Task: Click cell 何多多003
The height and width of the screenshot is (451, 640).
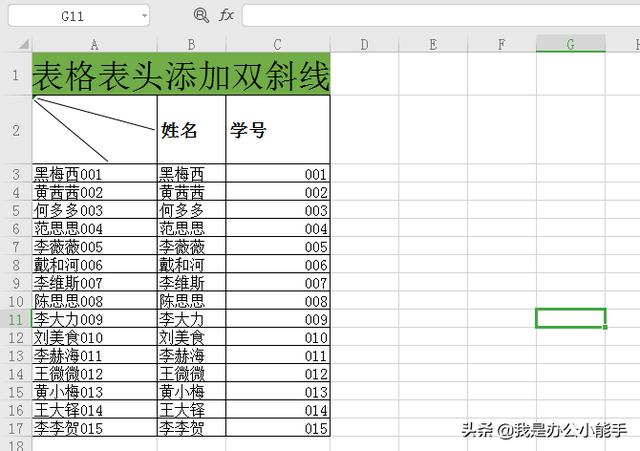Action: [x=95, y=210]
